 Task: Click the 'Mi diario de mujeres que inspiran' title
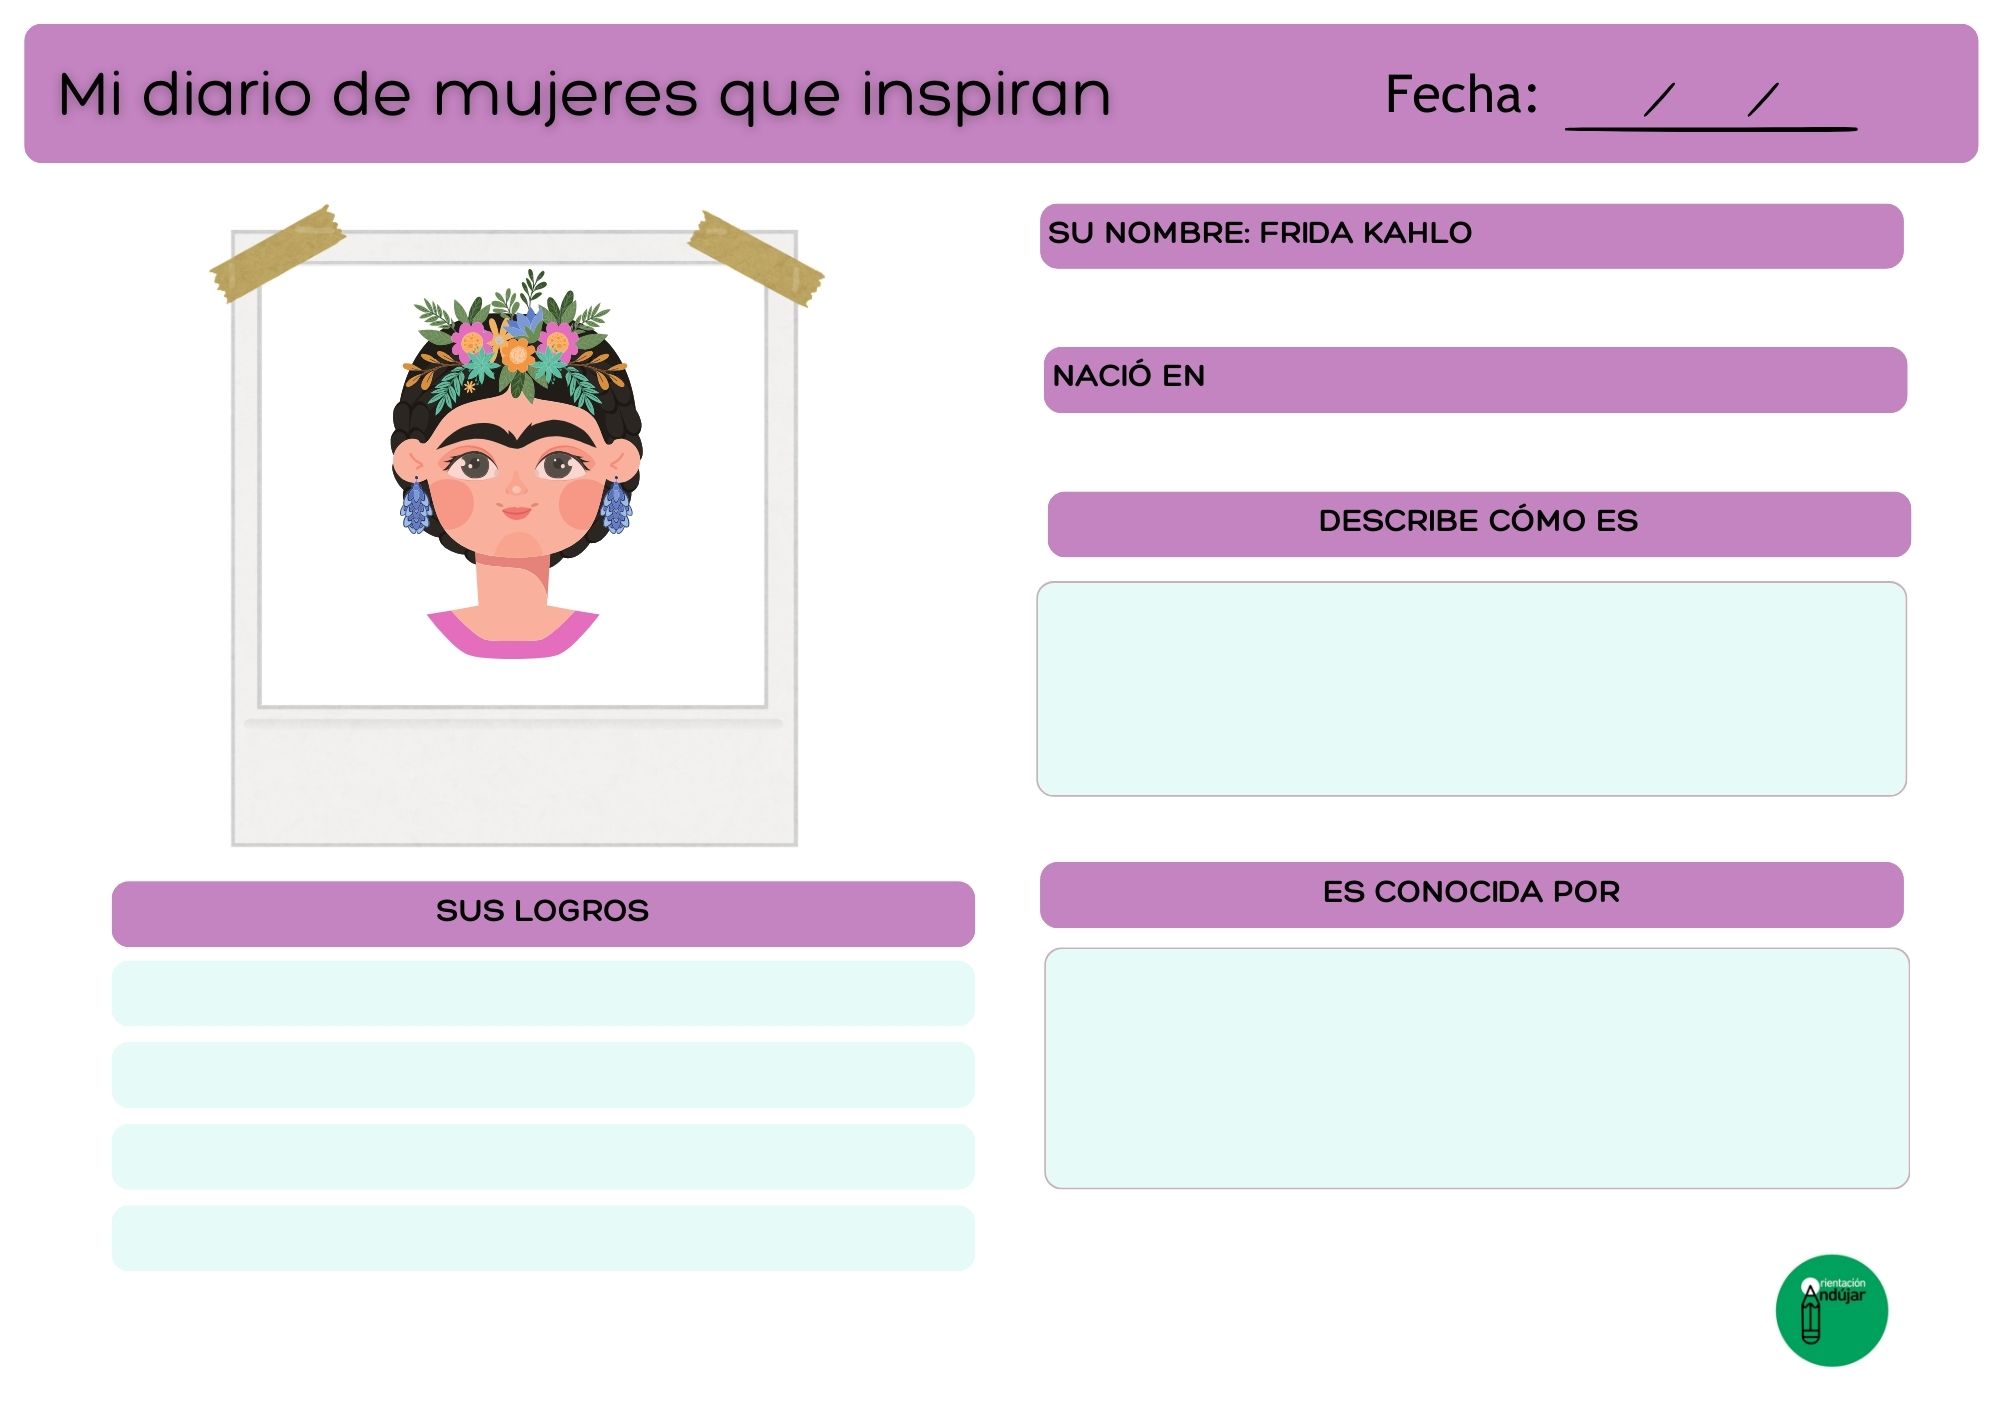(585, 95)
